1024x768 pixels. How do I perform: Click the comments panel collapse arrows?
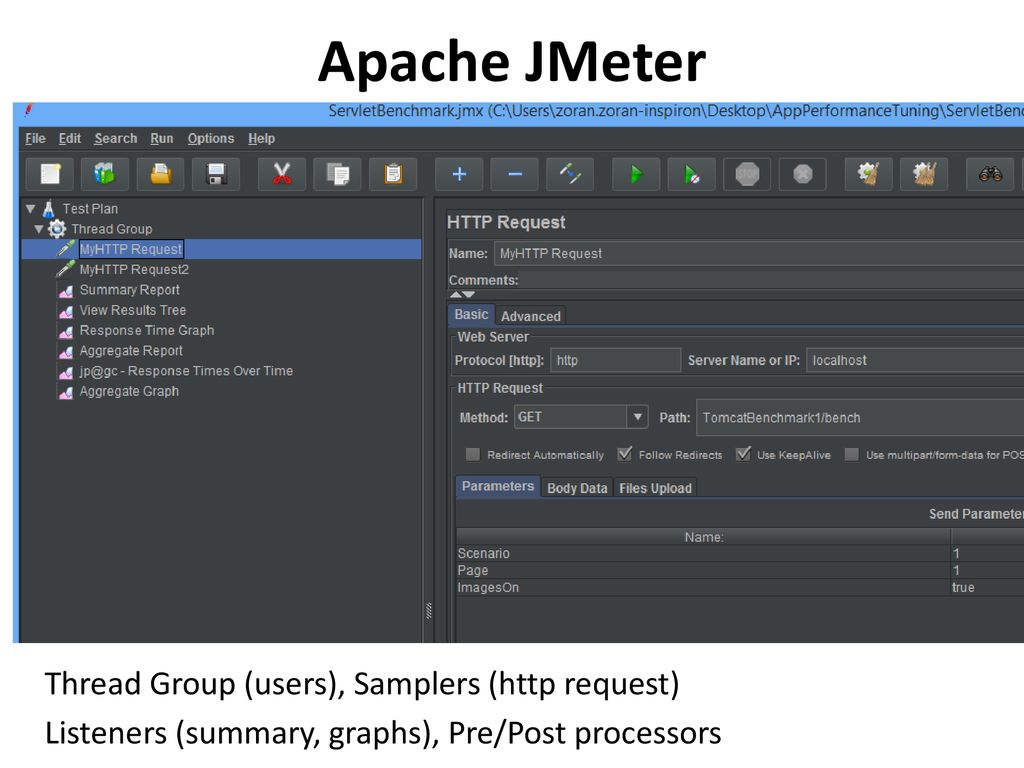click(462, 295)
